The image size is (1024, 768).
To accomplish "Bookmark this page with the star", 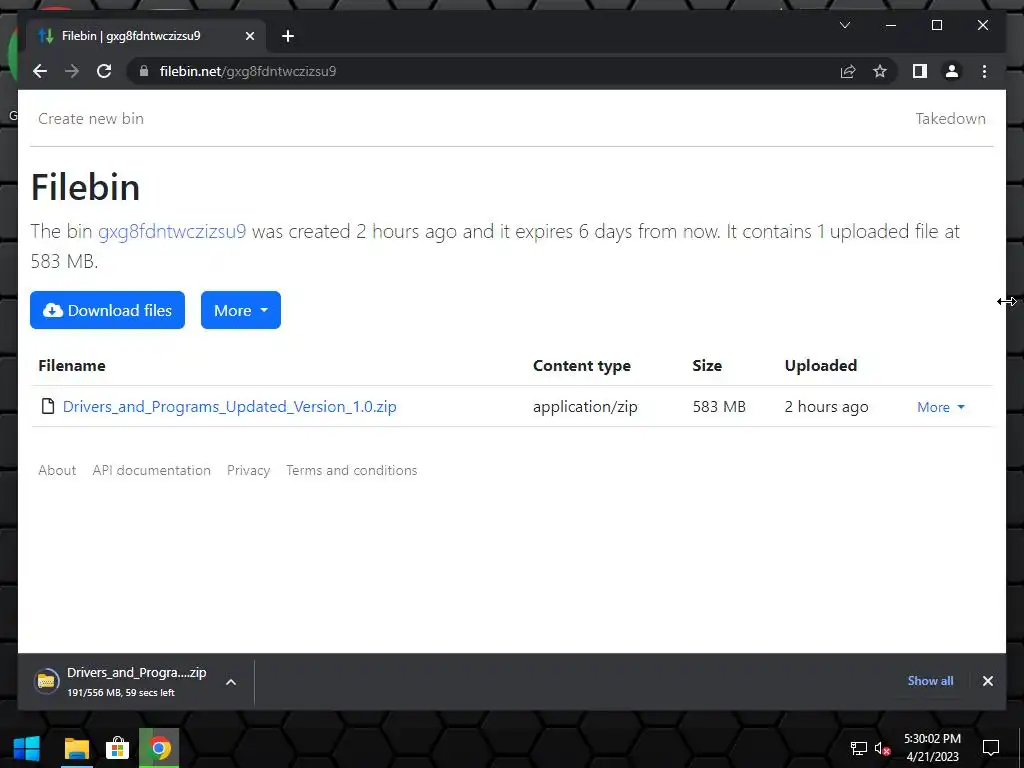I will tap(880, 71).
